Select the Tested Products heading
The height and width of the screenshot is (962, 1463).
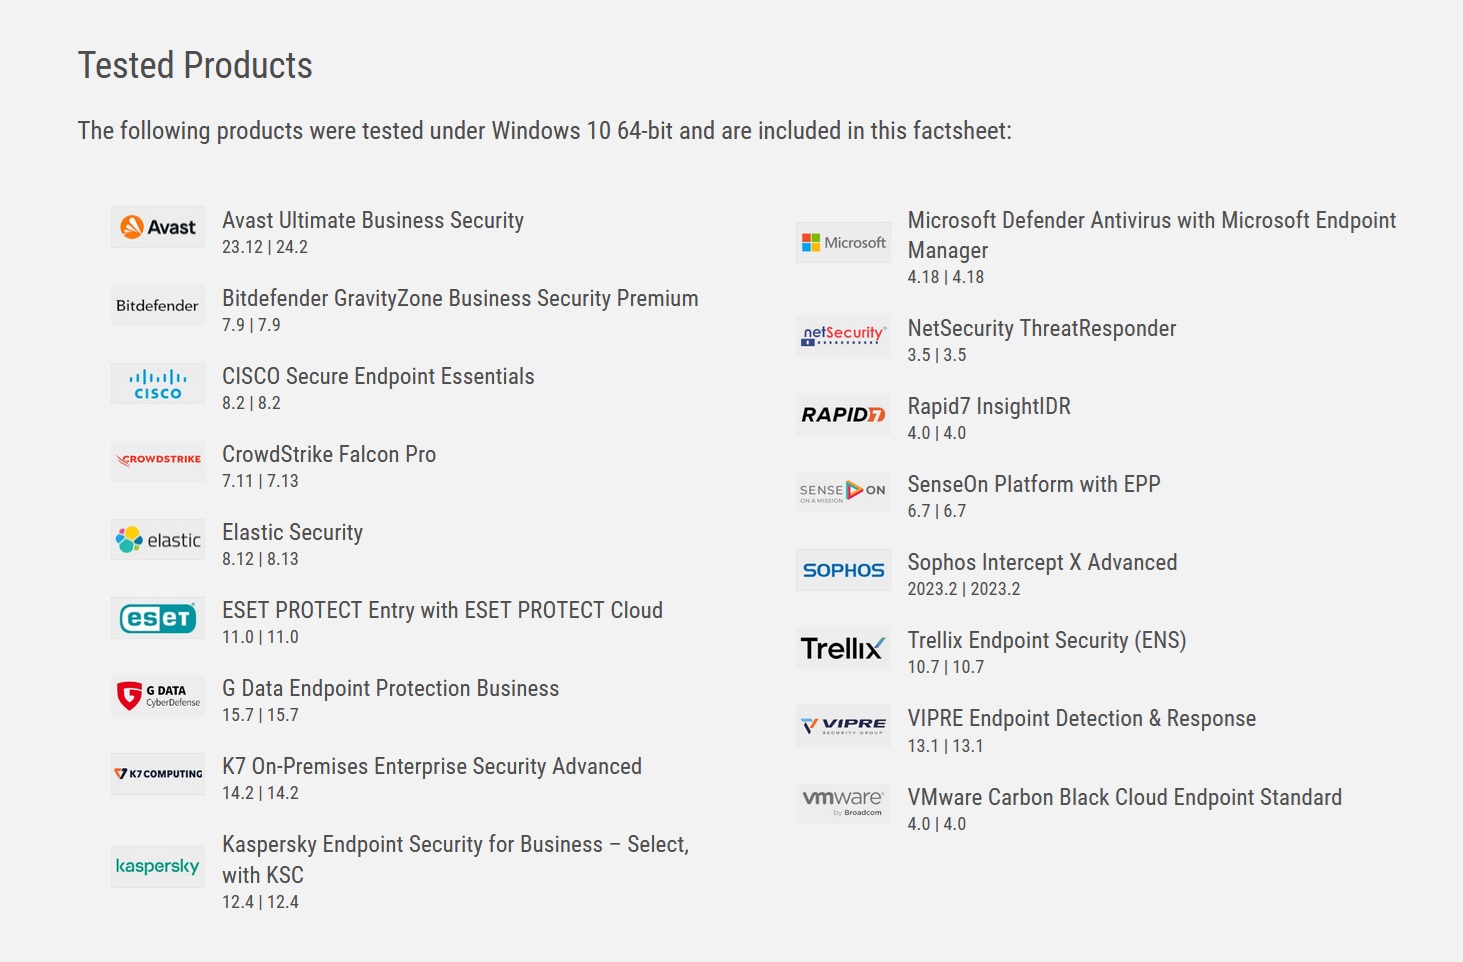(195, 65)
